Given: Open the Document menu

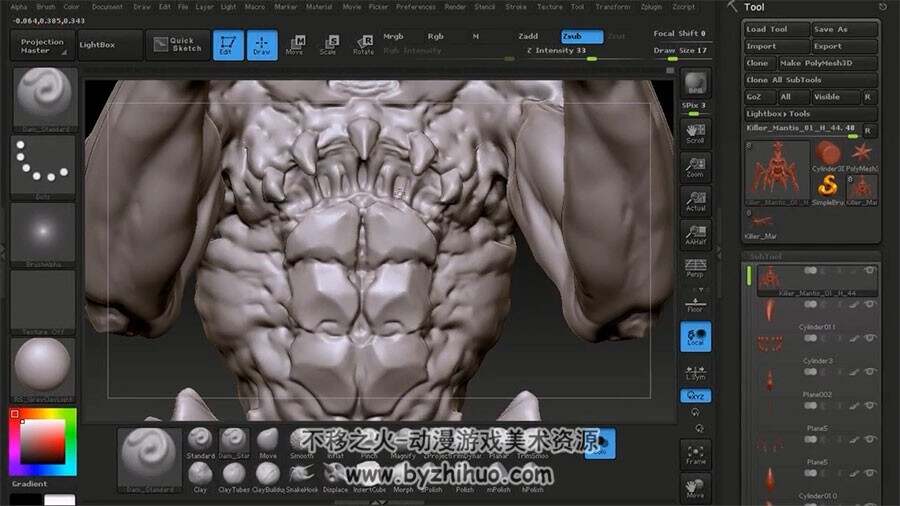Looking at the screenshot, I should [x=107, y=7].
